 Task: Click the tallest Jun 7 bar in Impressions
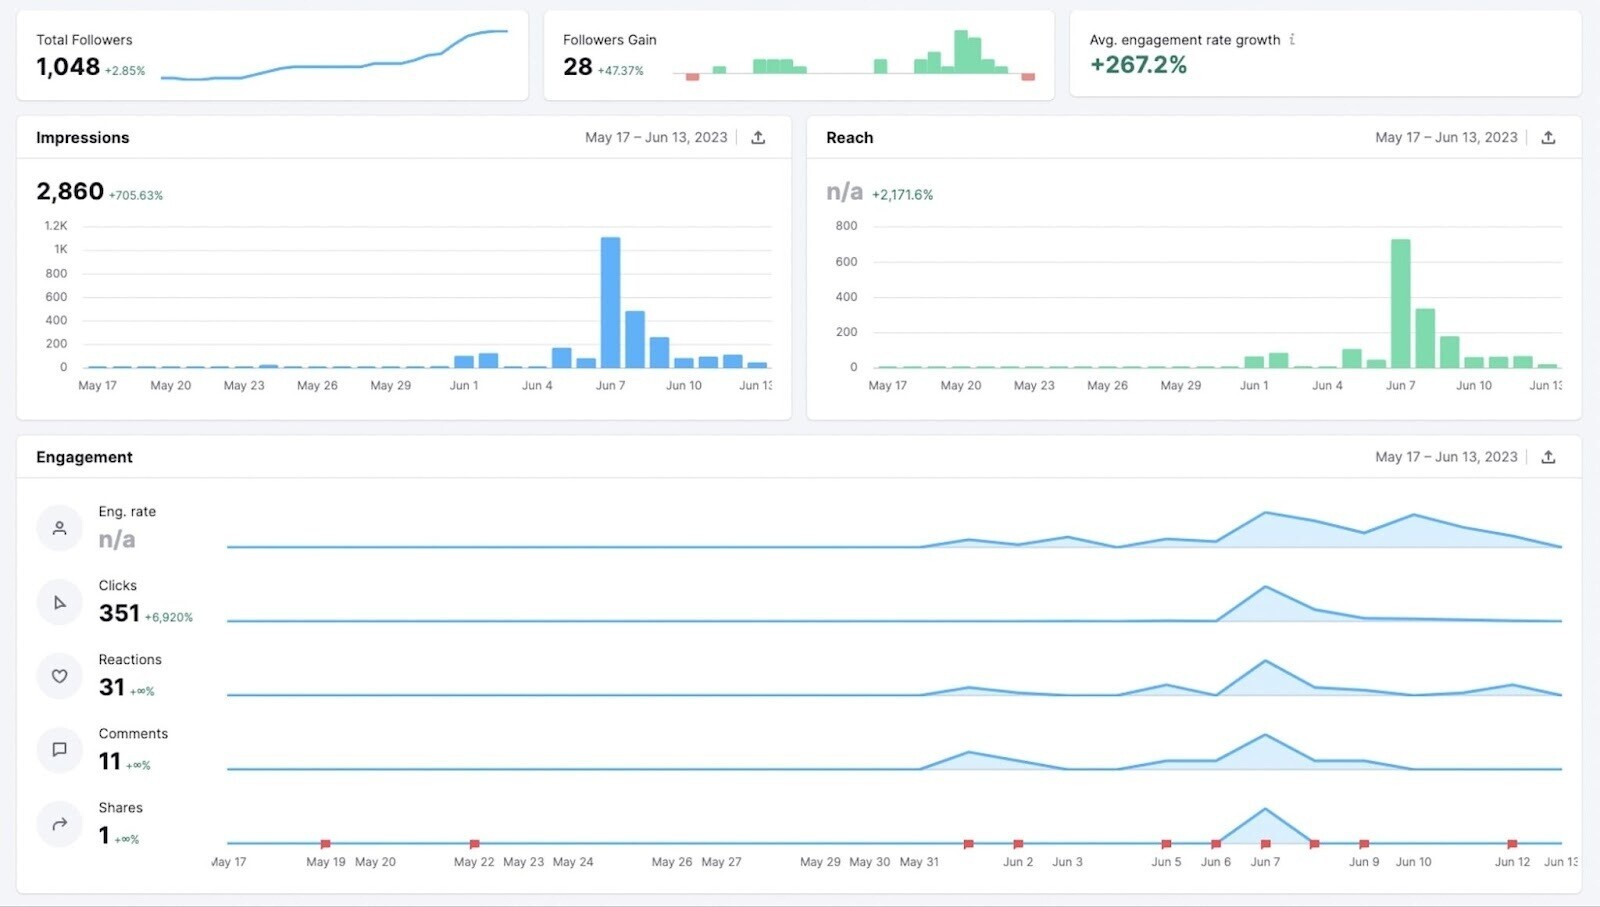(611, 300)
